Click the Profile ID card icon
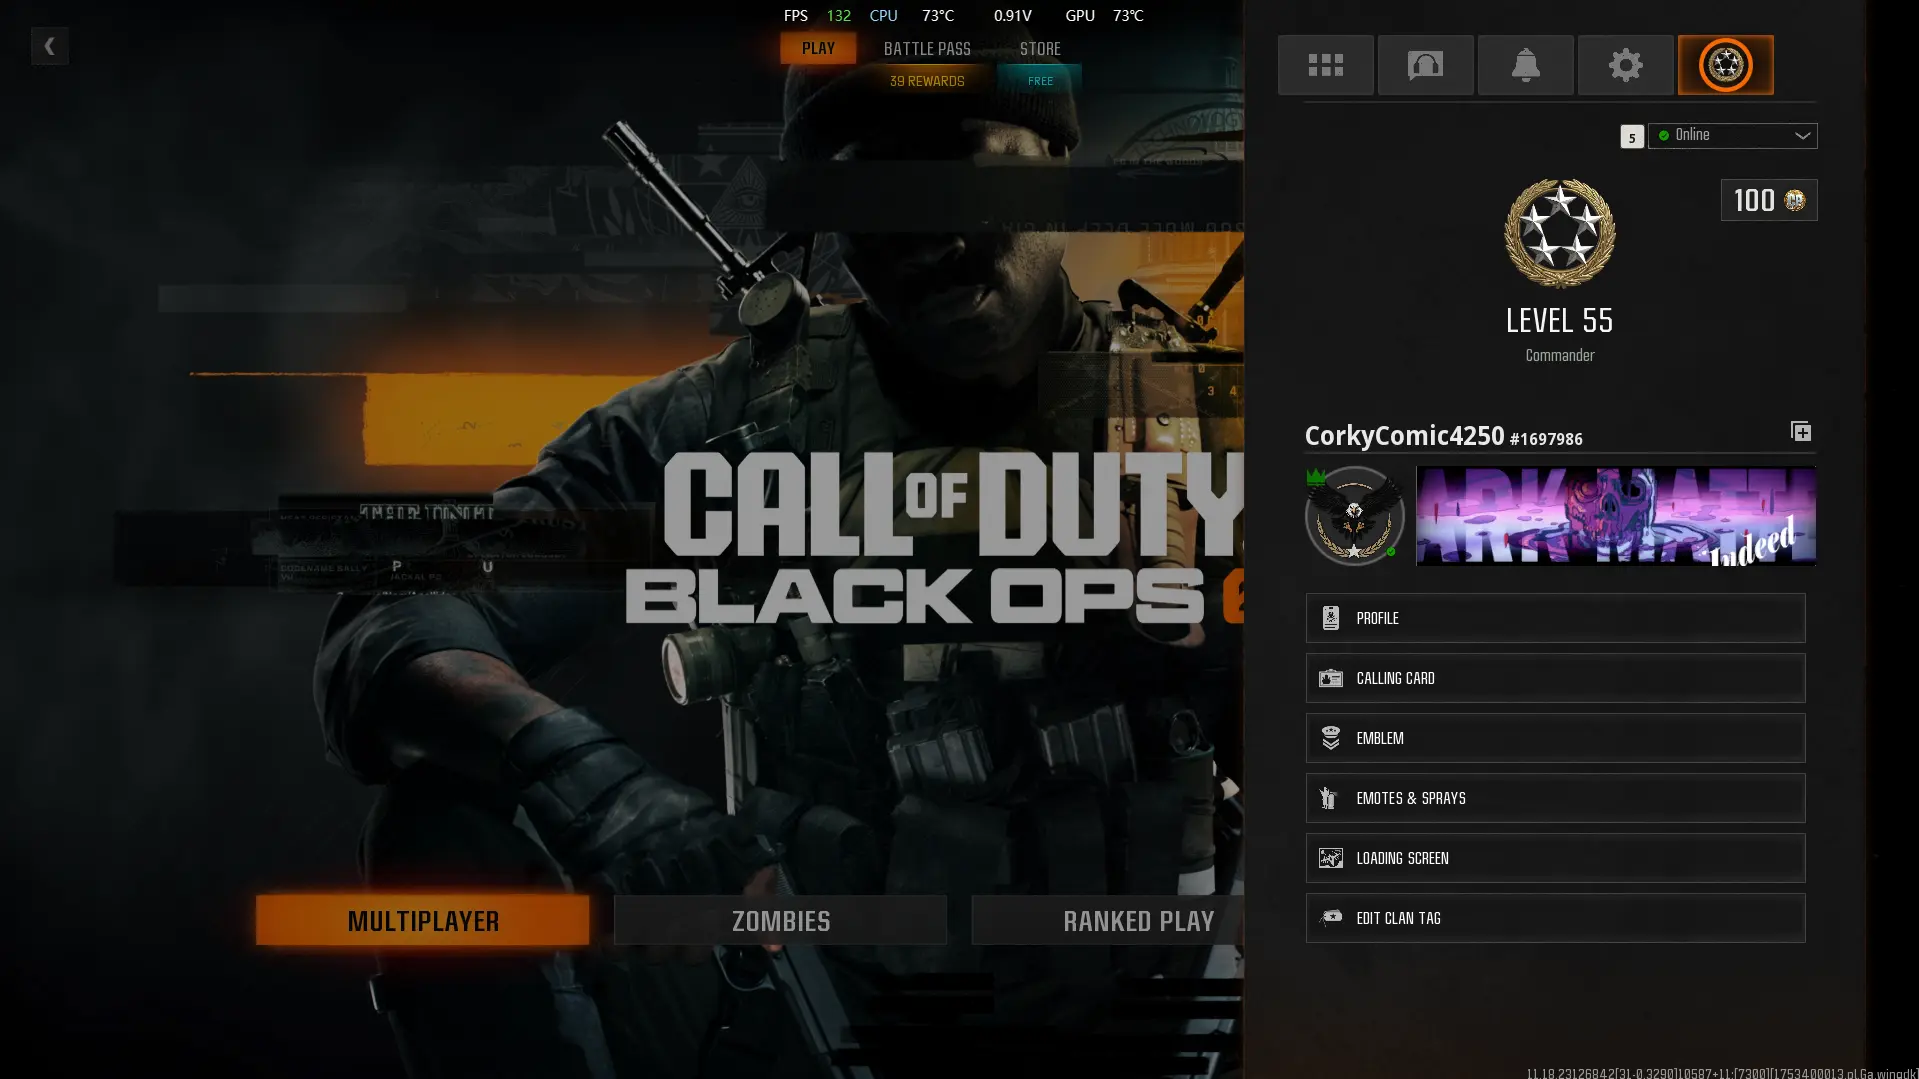The image size is (1919, 1079). point(1330,618)
